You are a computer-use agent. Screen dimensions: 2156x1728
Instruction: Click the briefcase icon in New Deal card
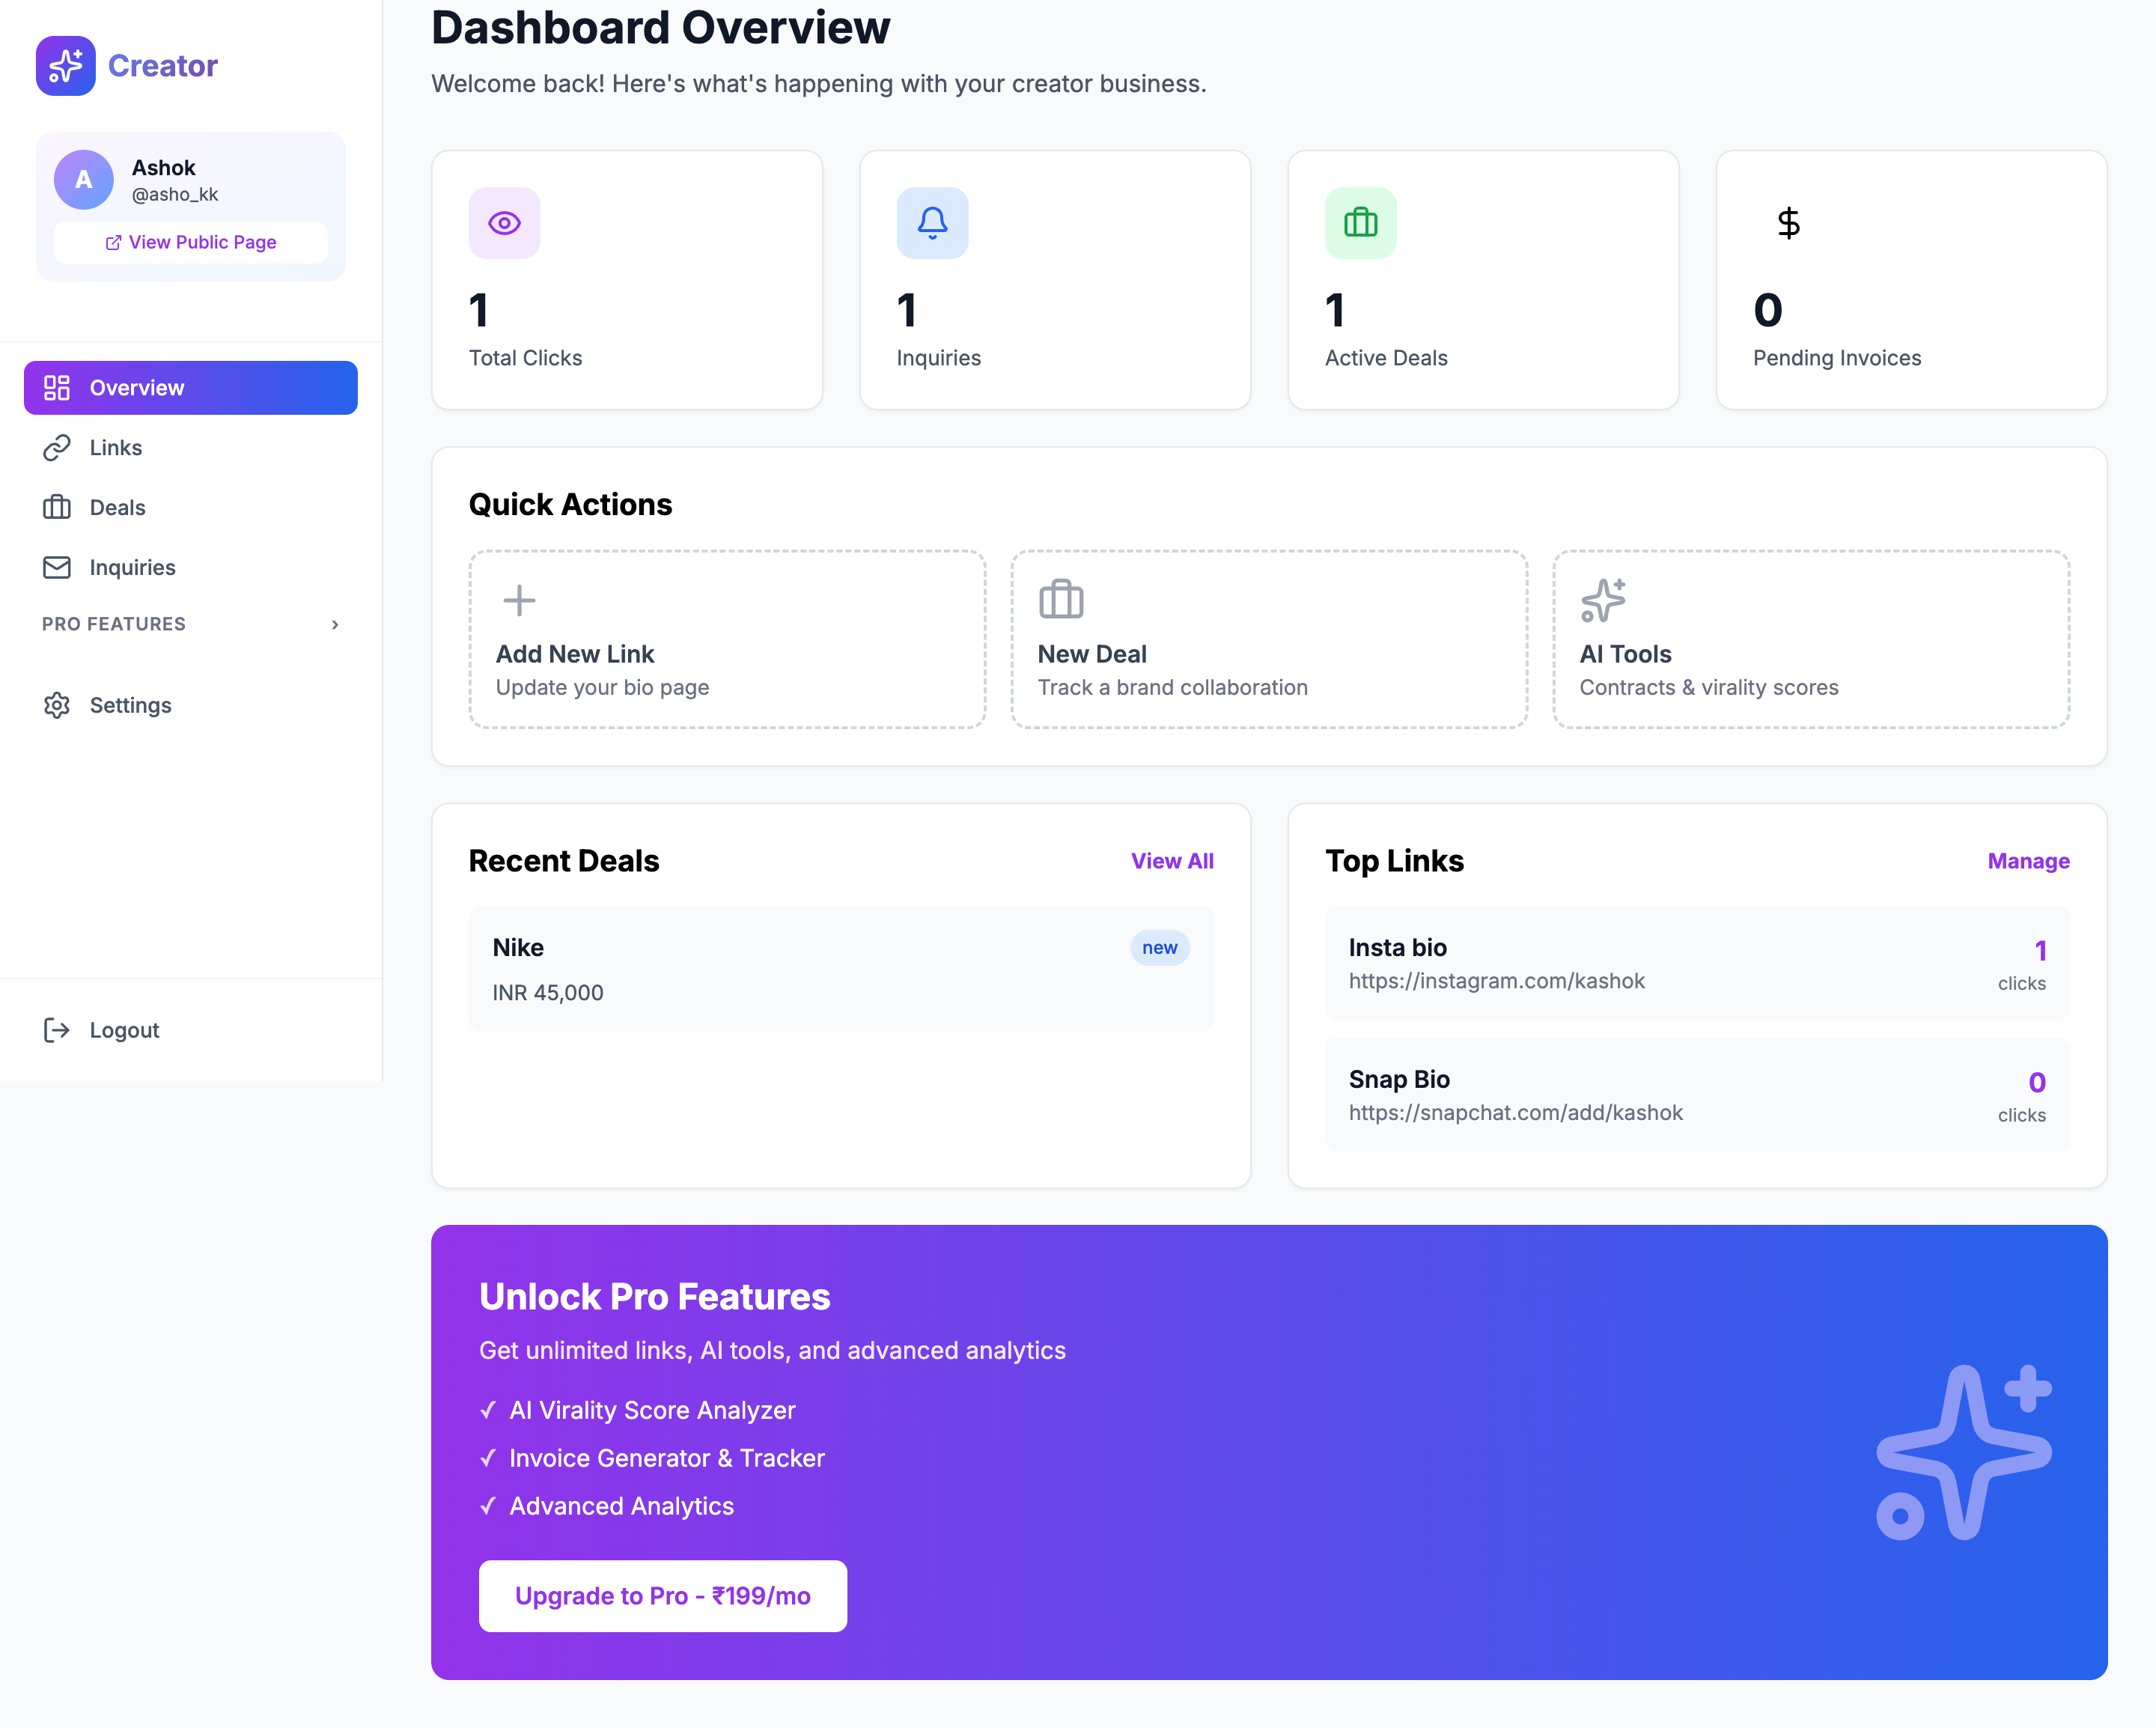coord(1060,600)
